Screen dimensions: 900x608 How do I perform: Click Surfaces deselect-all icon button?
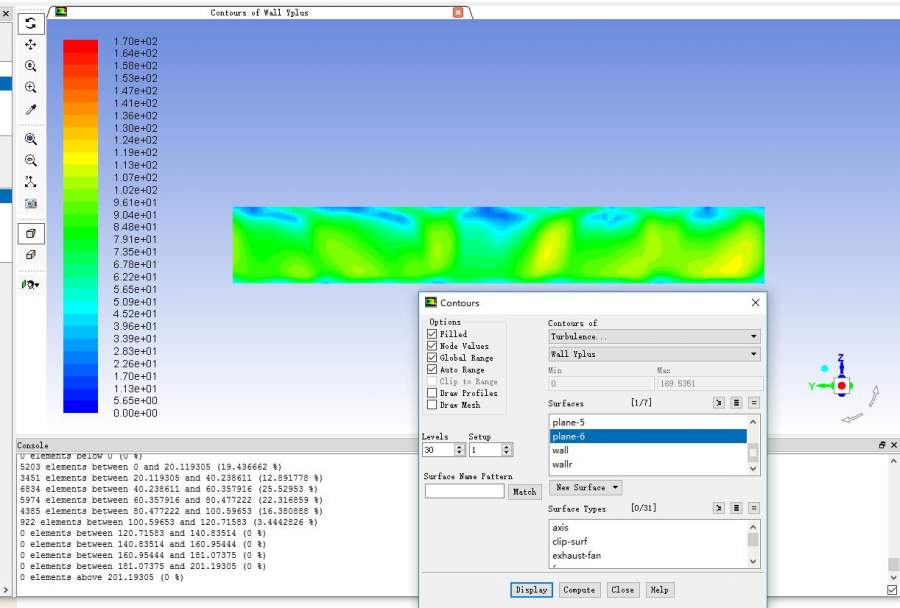coord(754,403)
